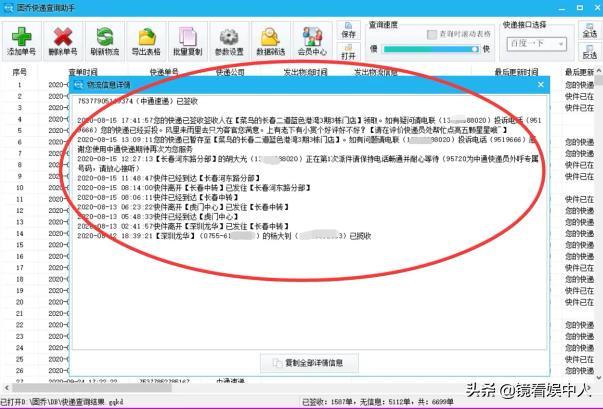The height and width of the screenshot is (409, 603).
Task: Adjust the 查询速度 speed slider
Action: coord(431,49)
